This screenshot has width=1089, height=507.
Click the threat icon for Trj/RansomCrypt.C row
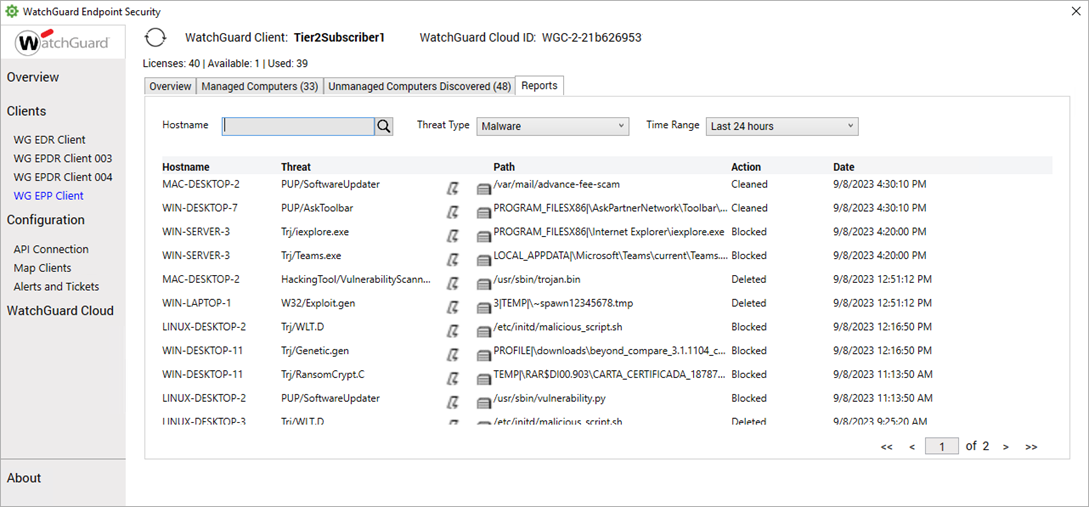453,376
